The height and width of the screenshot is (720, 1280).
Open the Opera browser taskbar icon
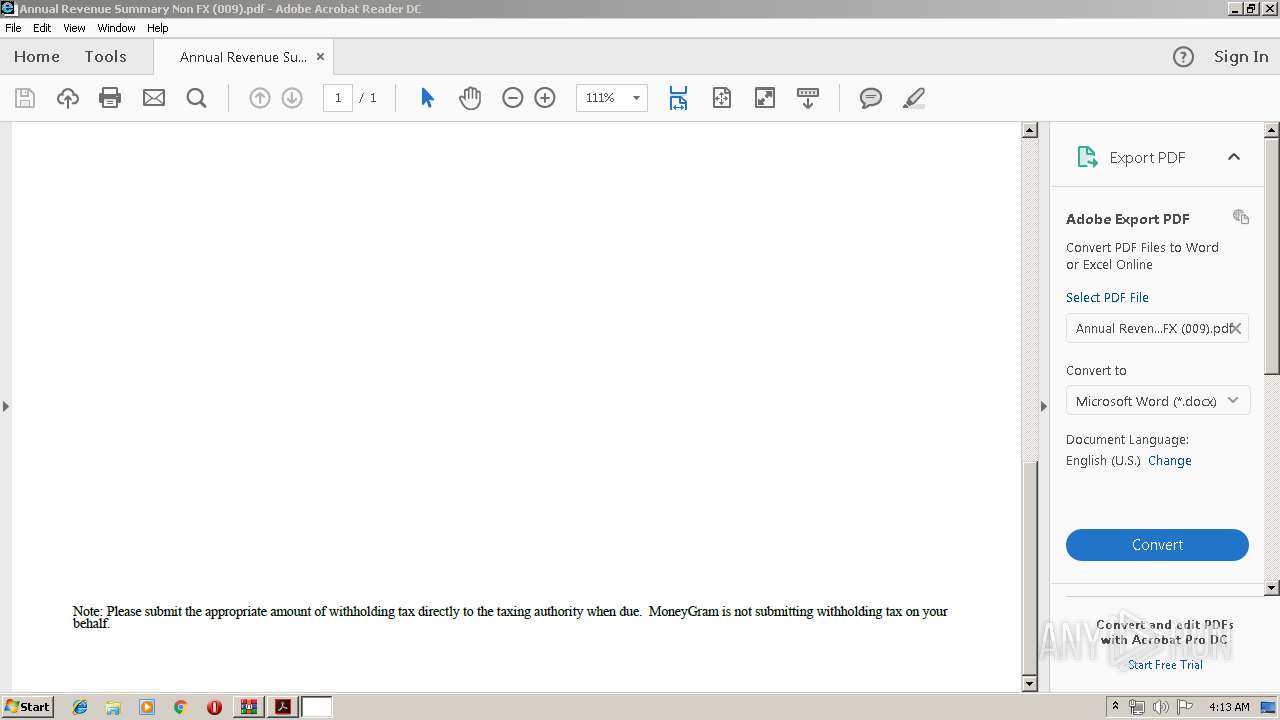pos(214,707)
